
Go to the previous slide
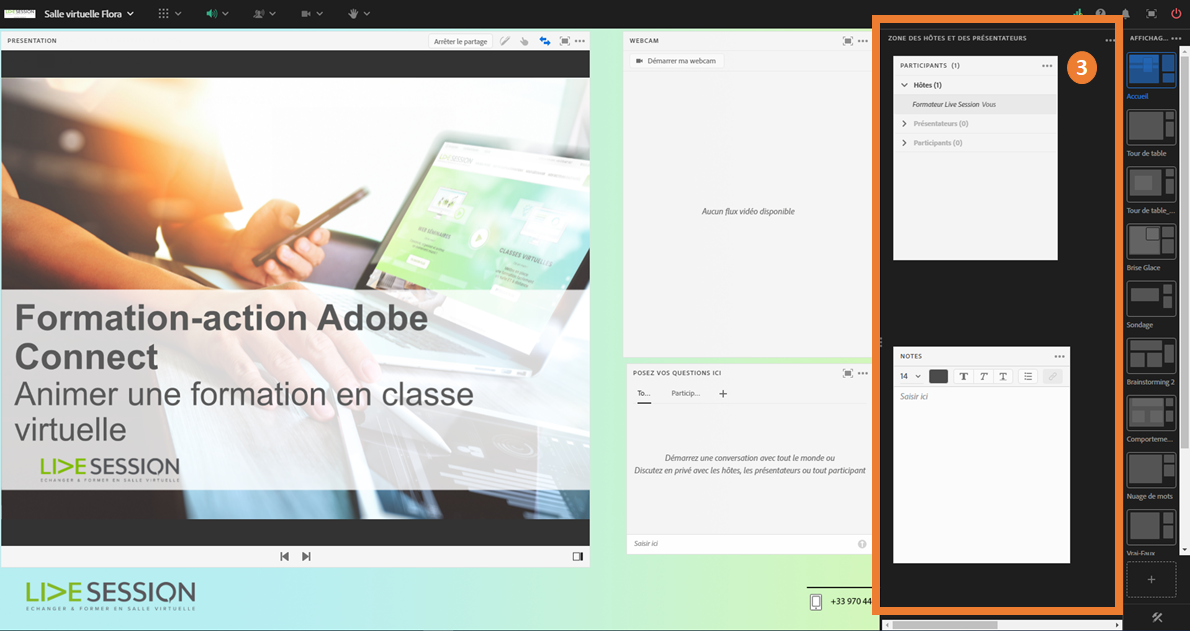click(x=285, y=557)
